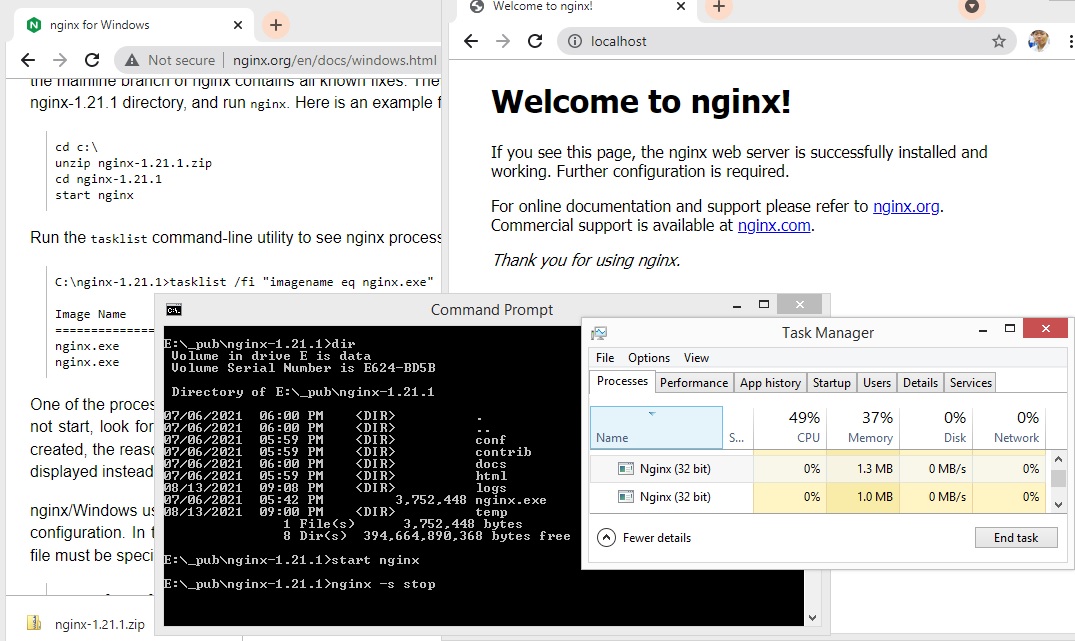1075x641 pixels.
Task: Open the Chrome profile avatar
Action: point(1039,41)
